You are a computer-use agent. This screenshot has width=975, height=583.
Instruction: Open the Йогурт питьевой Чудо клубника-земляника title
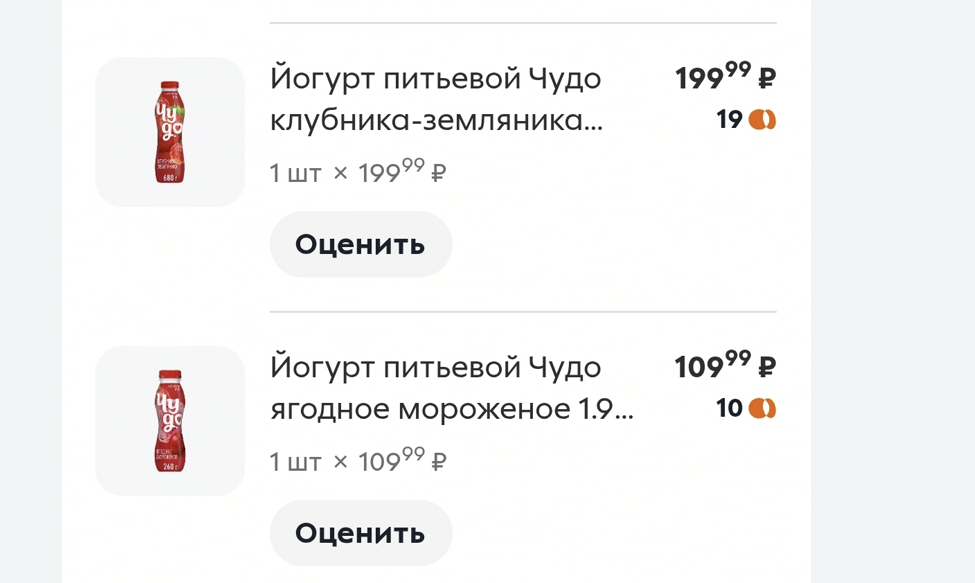(x=437, y=99)
